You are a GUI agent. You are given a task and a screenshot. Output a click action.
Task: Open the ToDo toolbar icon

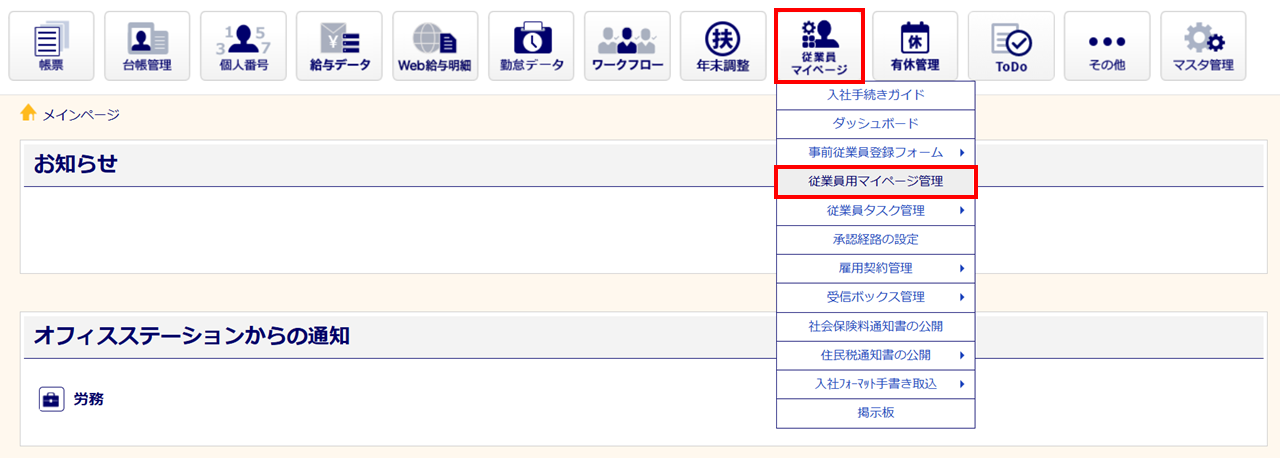pos(1011,46)
